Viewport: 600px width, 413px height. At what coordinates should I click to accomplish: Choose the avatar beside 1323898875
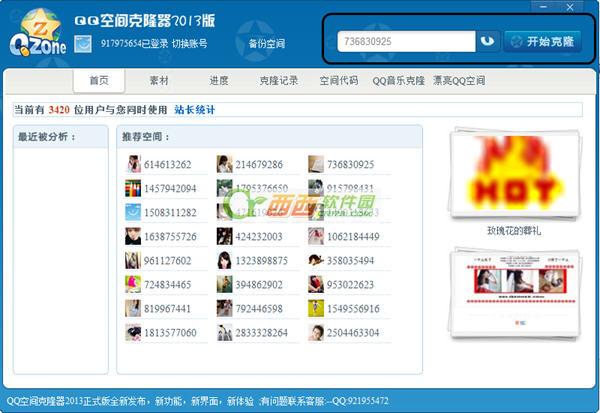click(225, 260)
